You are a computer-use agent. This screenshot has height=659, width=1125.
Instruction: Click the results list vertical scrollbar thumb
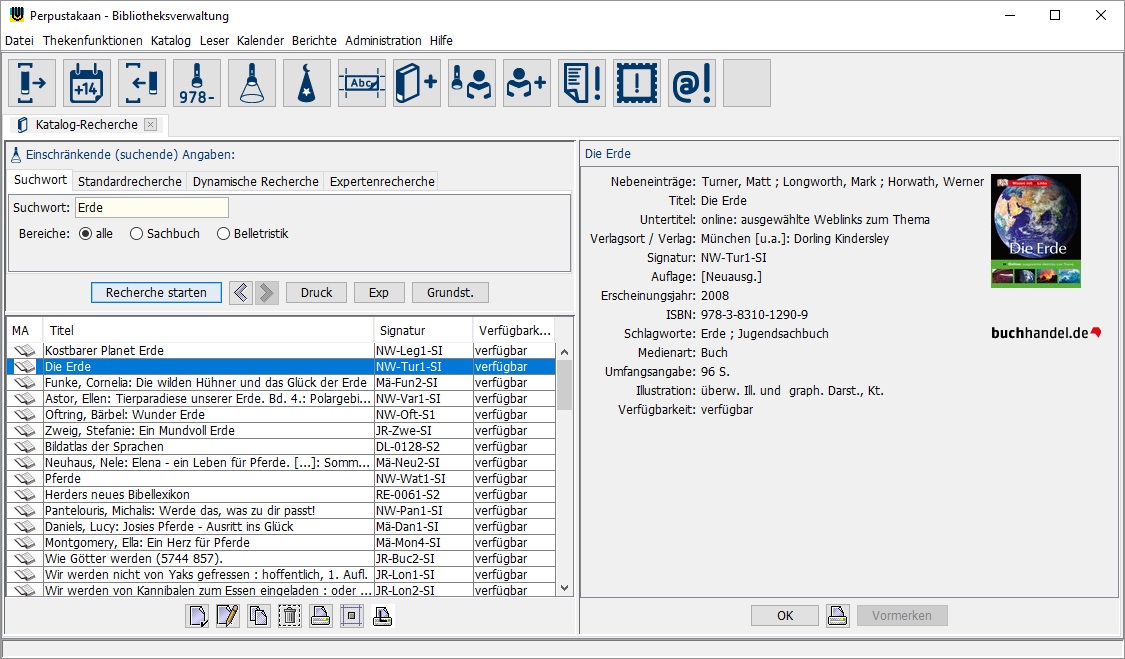pyautogui.click(x=564, y=385)
